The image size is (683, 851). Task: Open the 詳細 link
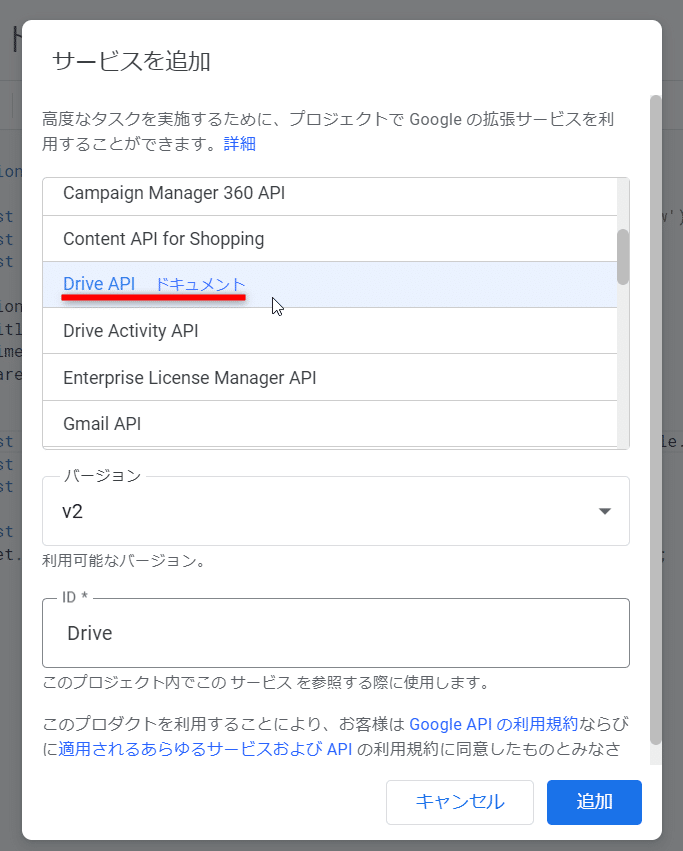(239, 144)
